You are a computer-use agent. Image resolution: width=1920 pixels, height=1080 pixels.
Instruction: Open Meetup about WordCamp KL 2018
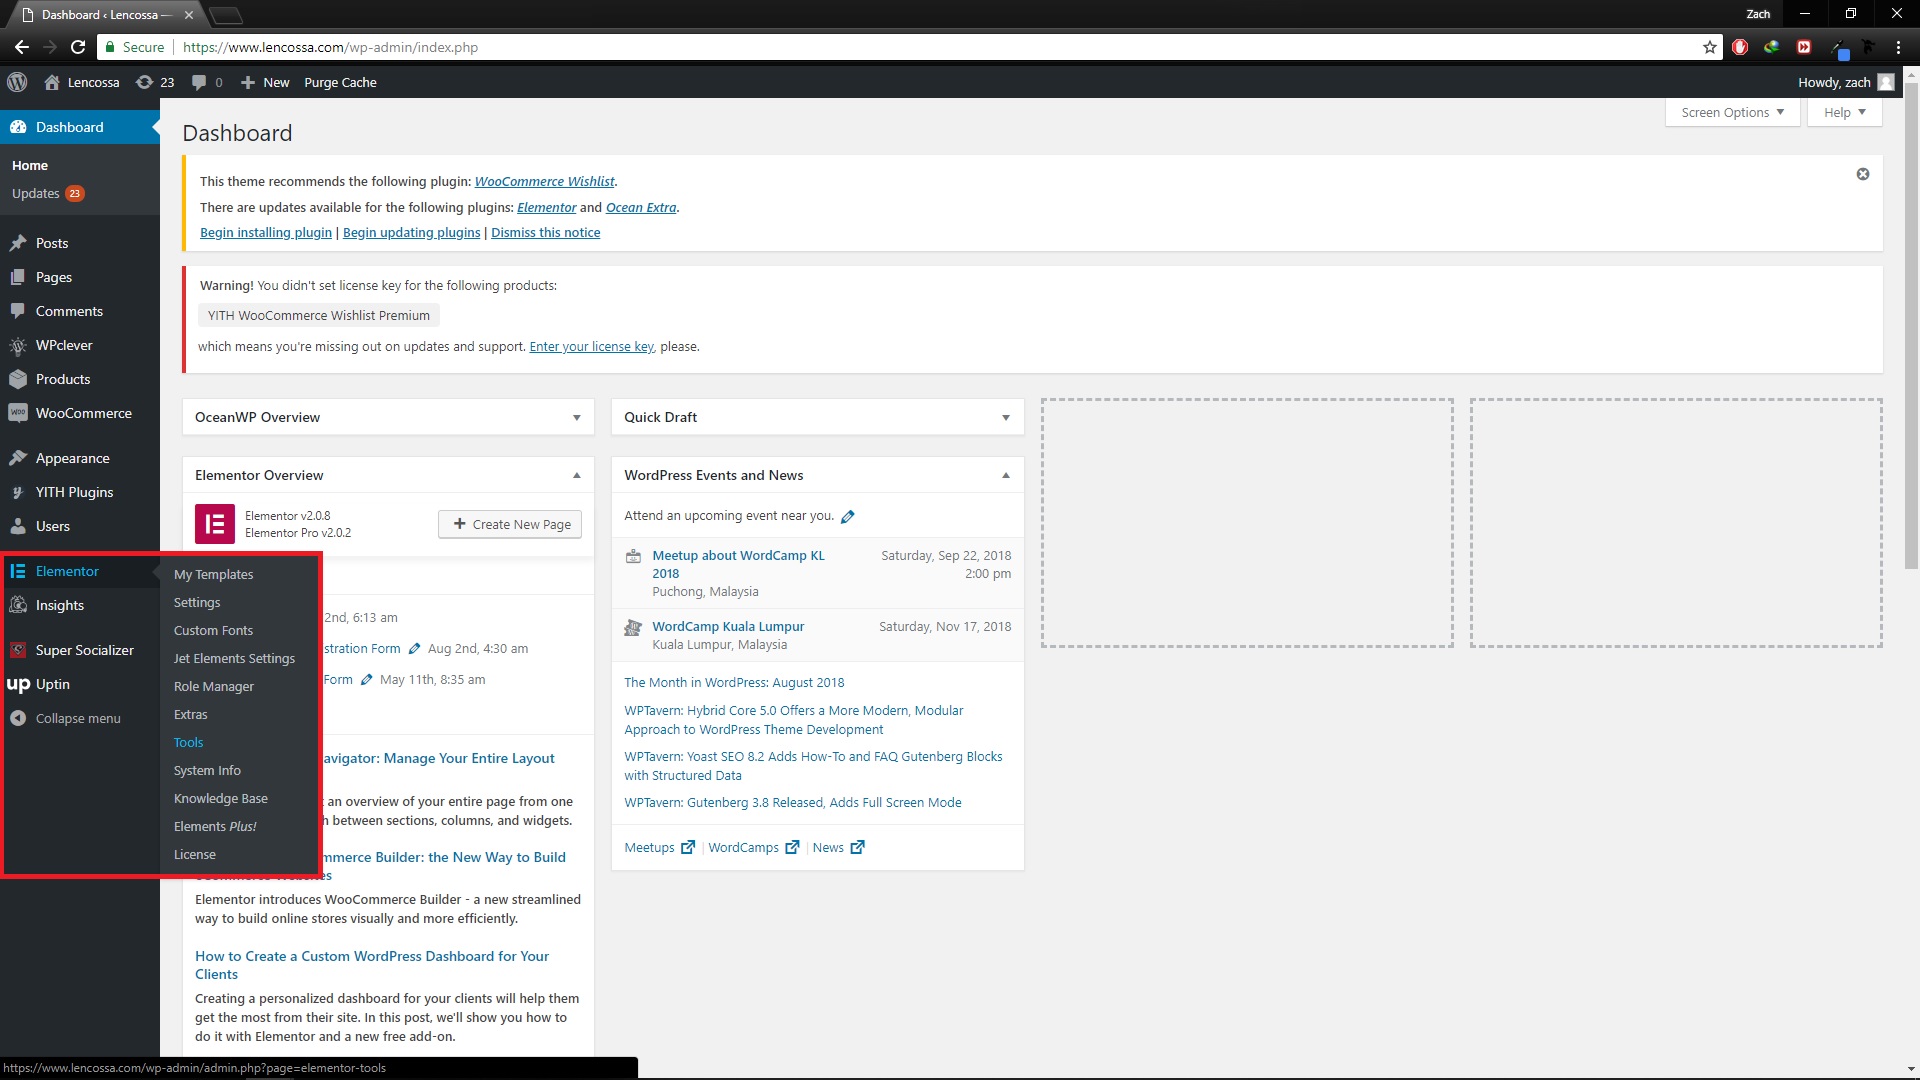click(x=738, y=564)
